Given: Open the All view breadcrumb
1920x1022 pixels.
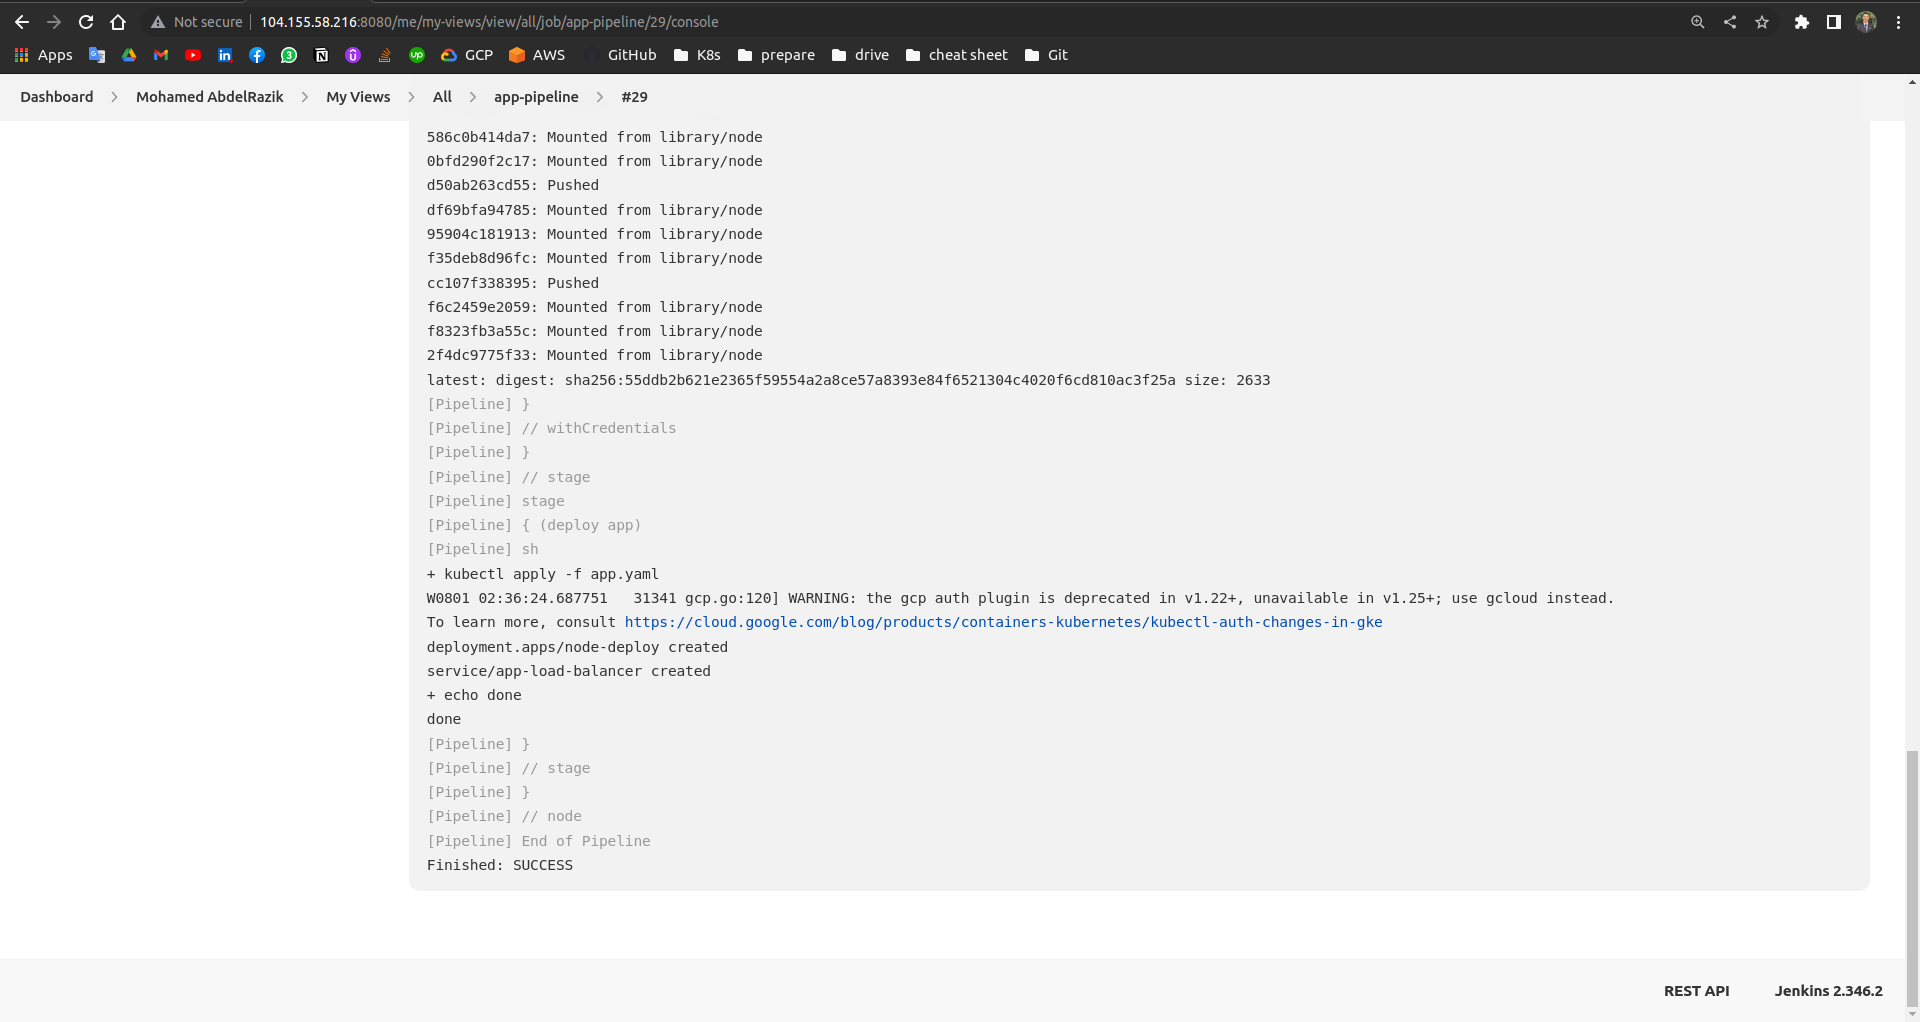Looking at the screenshot, I should tap(442, 97).
